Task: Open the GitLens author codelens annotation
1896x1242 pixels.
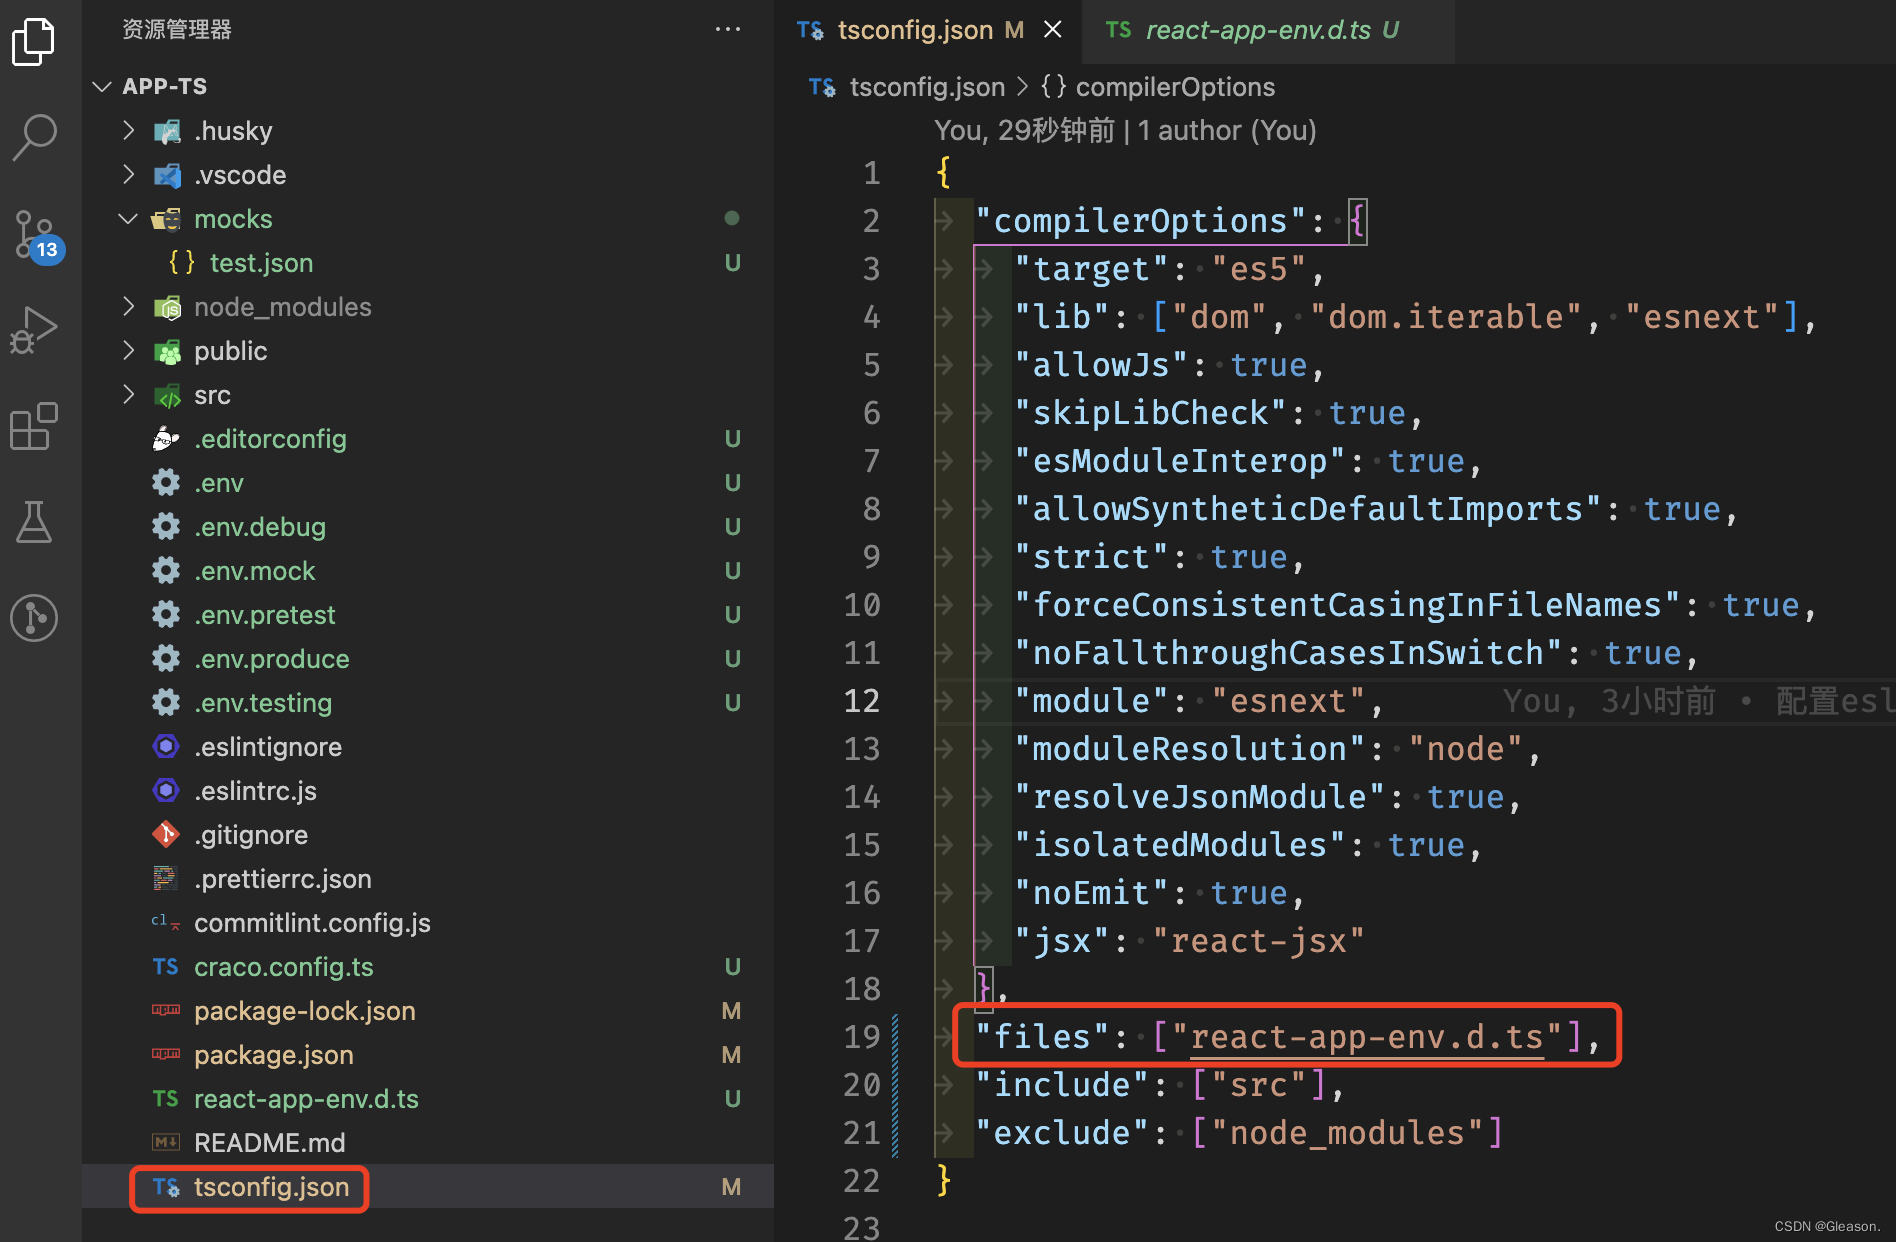Action: [1125, 130]
